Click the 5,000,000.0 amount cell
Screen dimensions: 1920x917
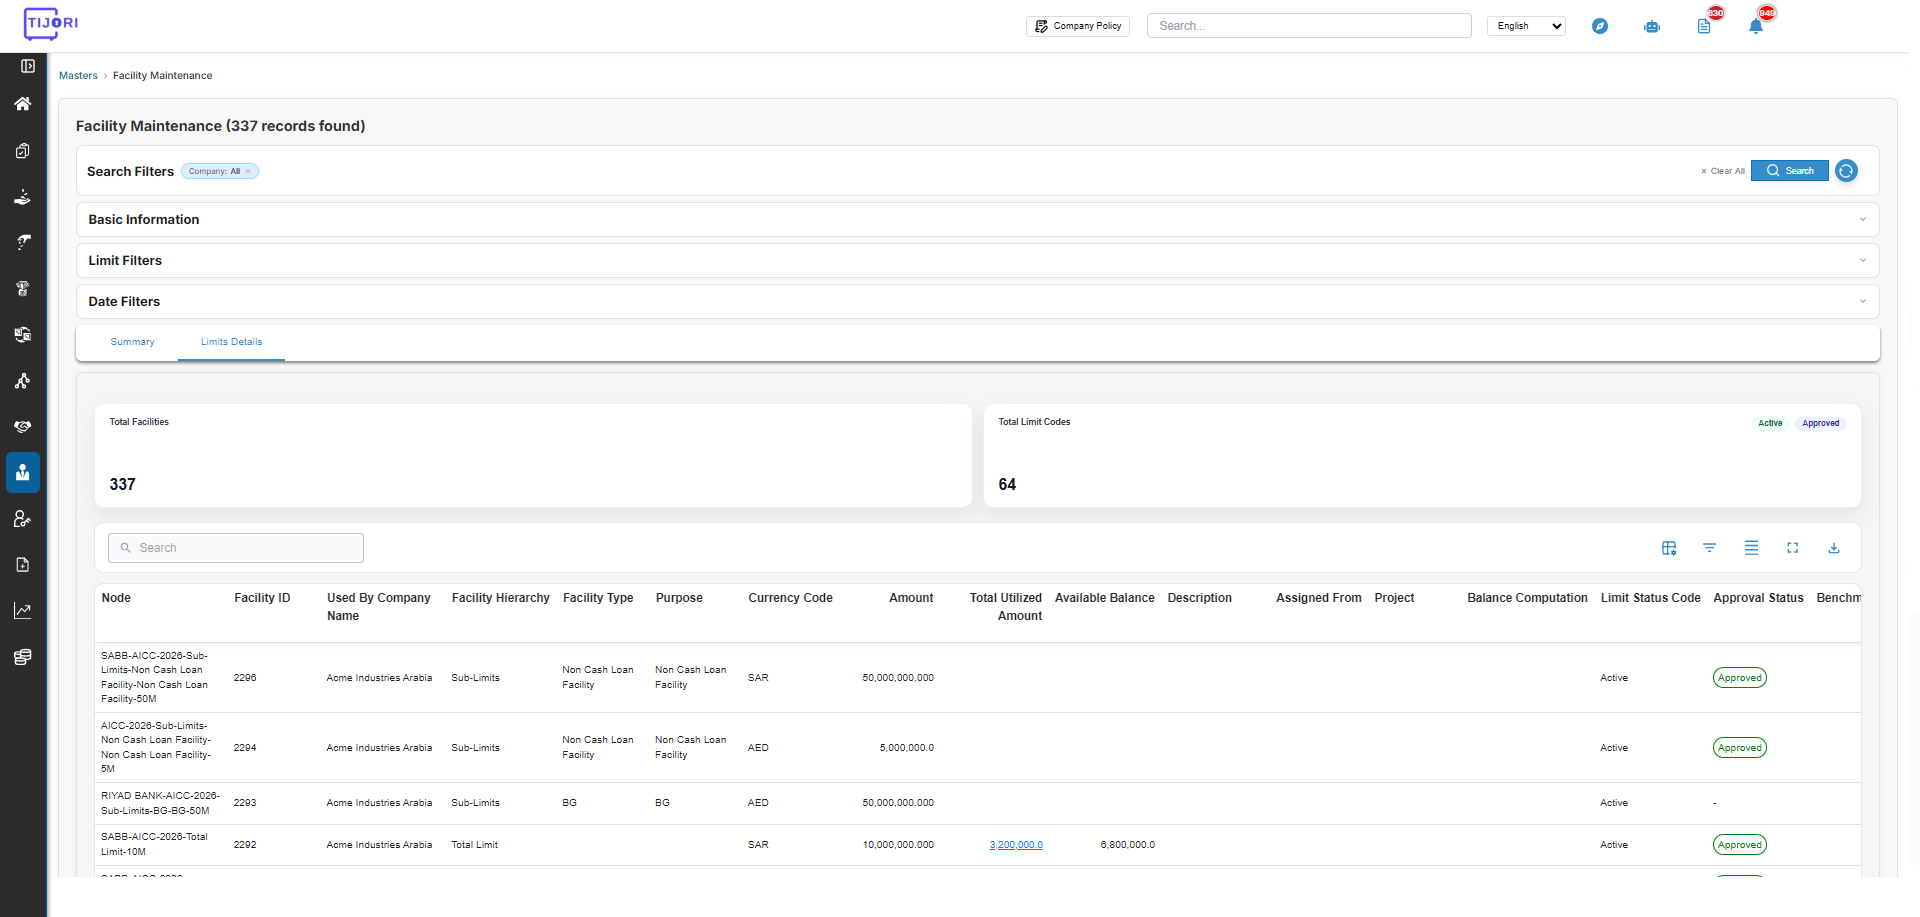click(x=907, y=748)
